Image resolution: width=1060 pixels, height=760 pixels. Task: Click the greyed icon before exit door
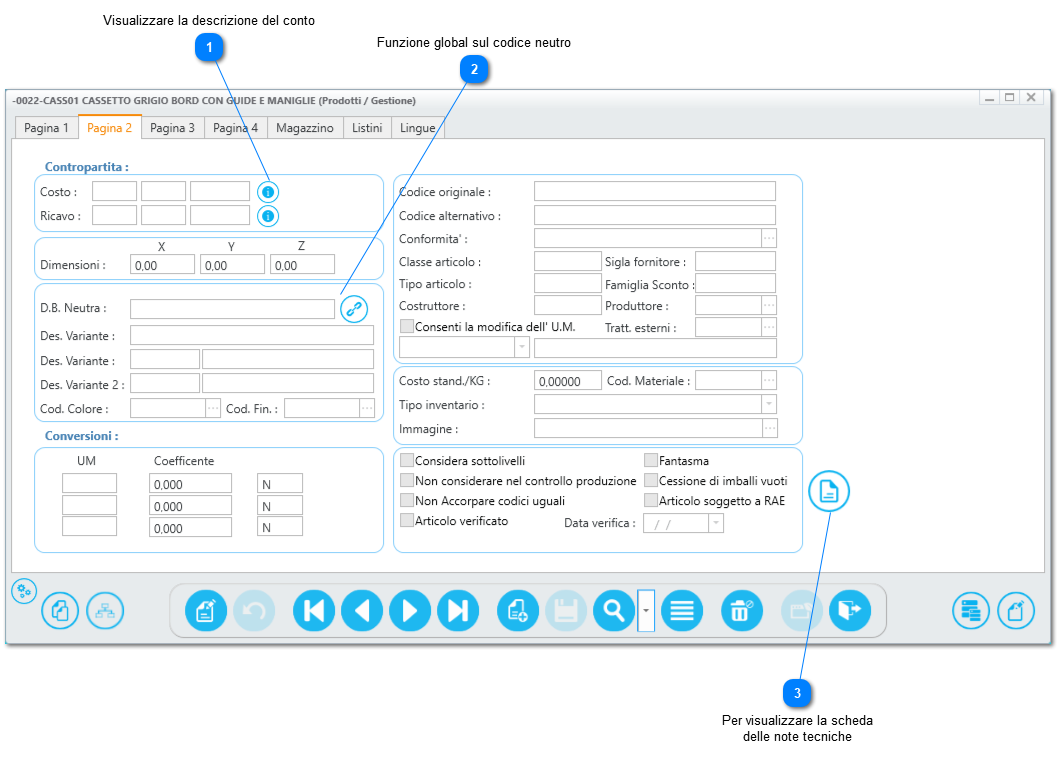click(802, 611)
